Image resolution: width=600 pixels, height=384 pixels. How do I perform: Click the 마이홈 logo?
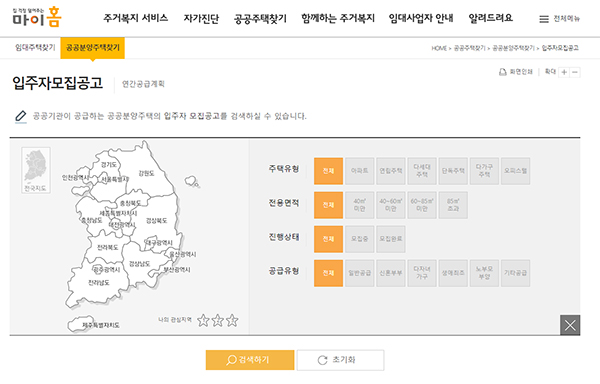tap(37, 17)
